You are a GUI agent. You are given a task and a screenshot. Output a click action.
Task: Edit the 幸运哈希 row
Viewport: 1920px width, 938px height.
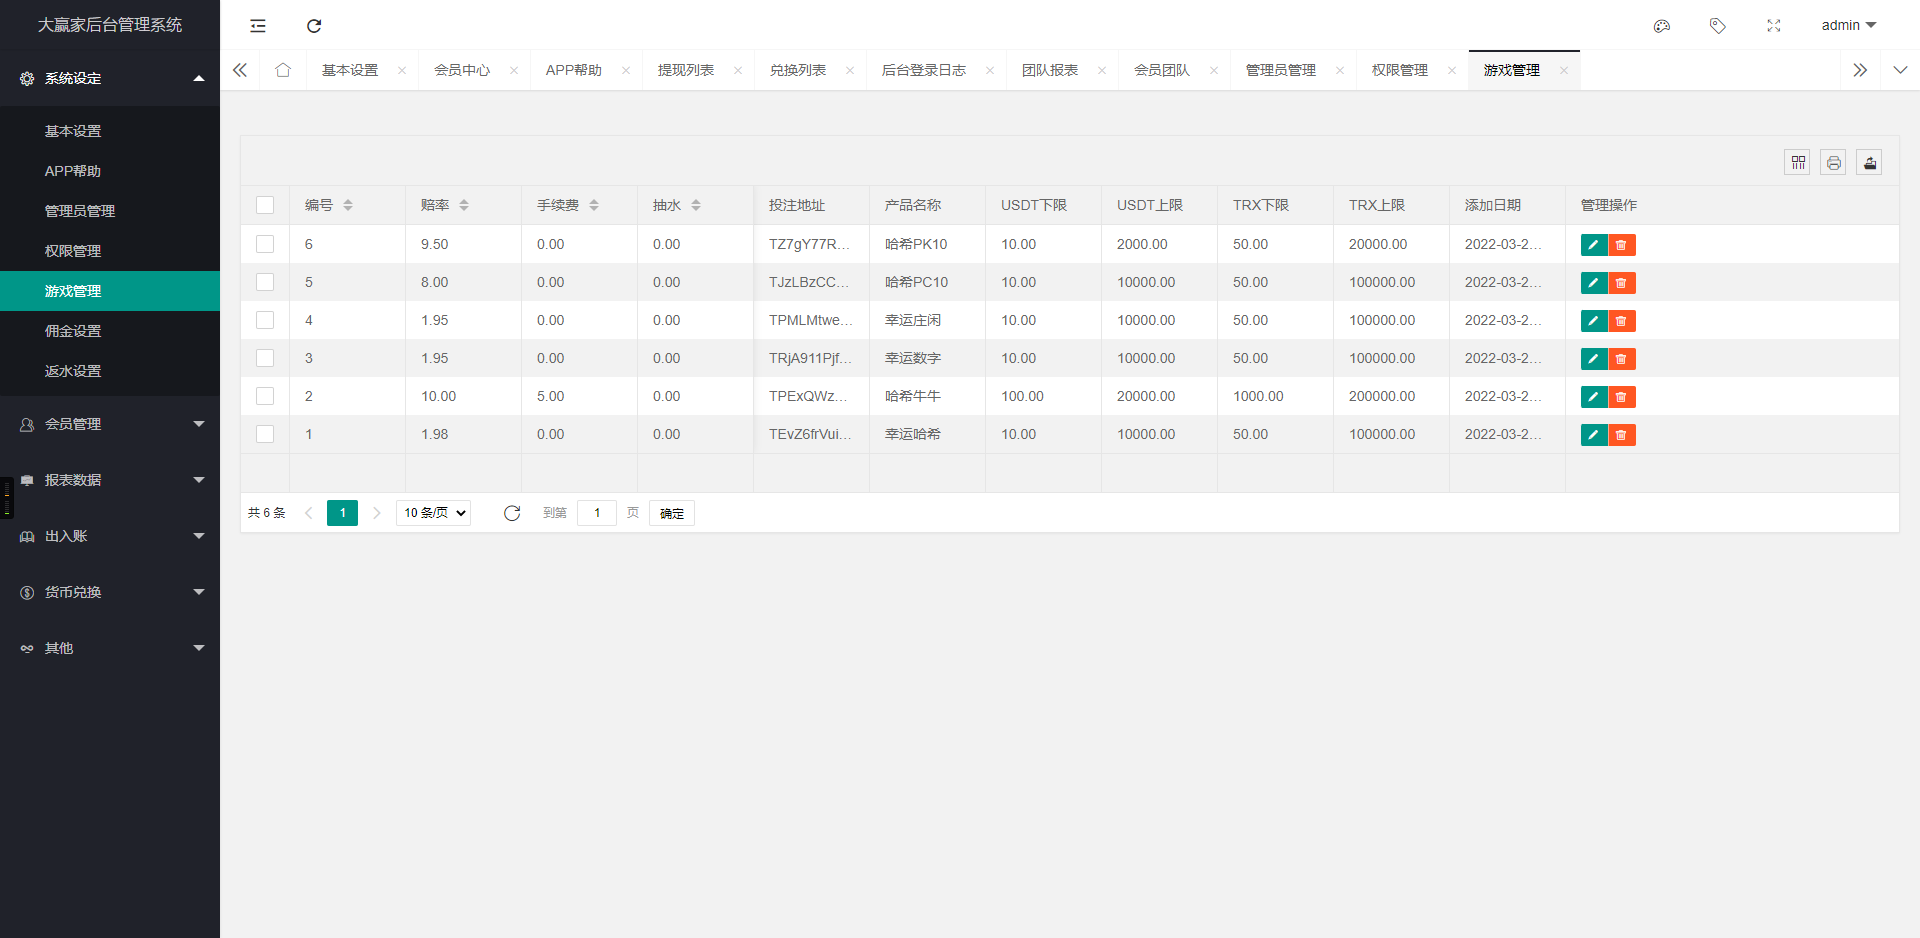pos(1594,435)
